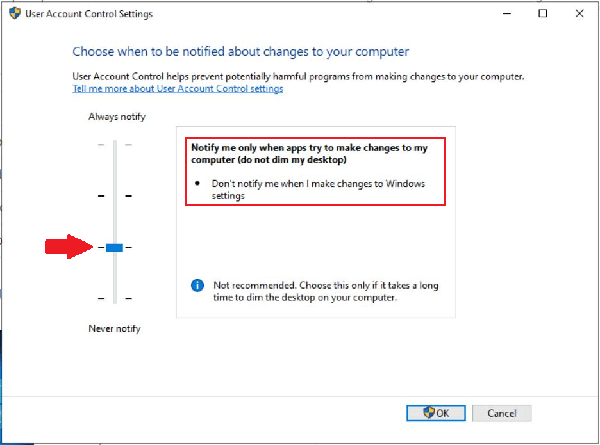Click the shield icon on the OK button

click(430, 412)
